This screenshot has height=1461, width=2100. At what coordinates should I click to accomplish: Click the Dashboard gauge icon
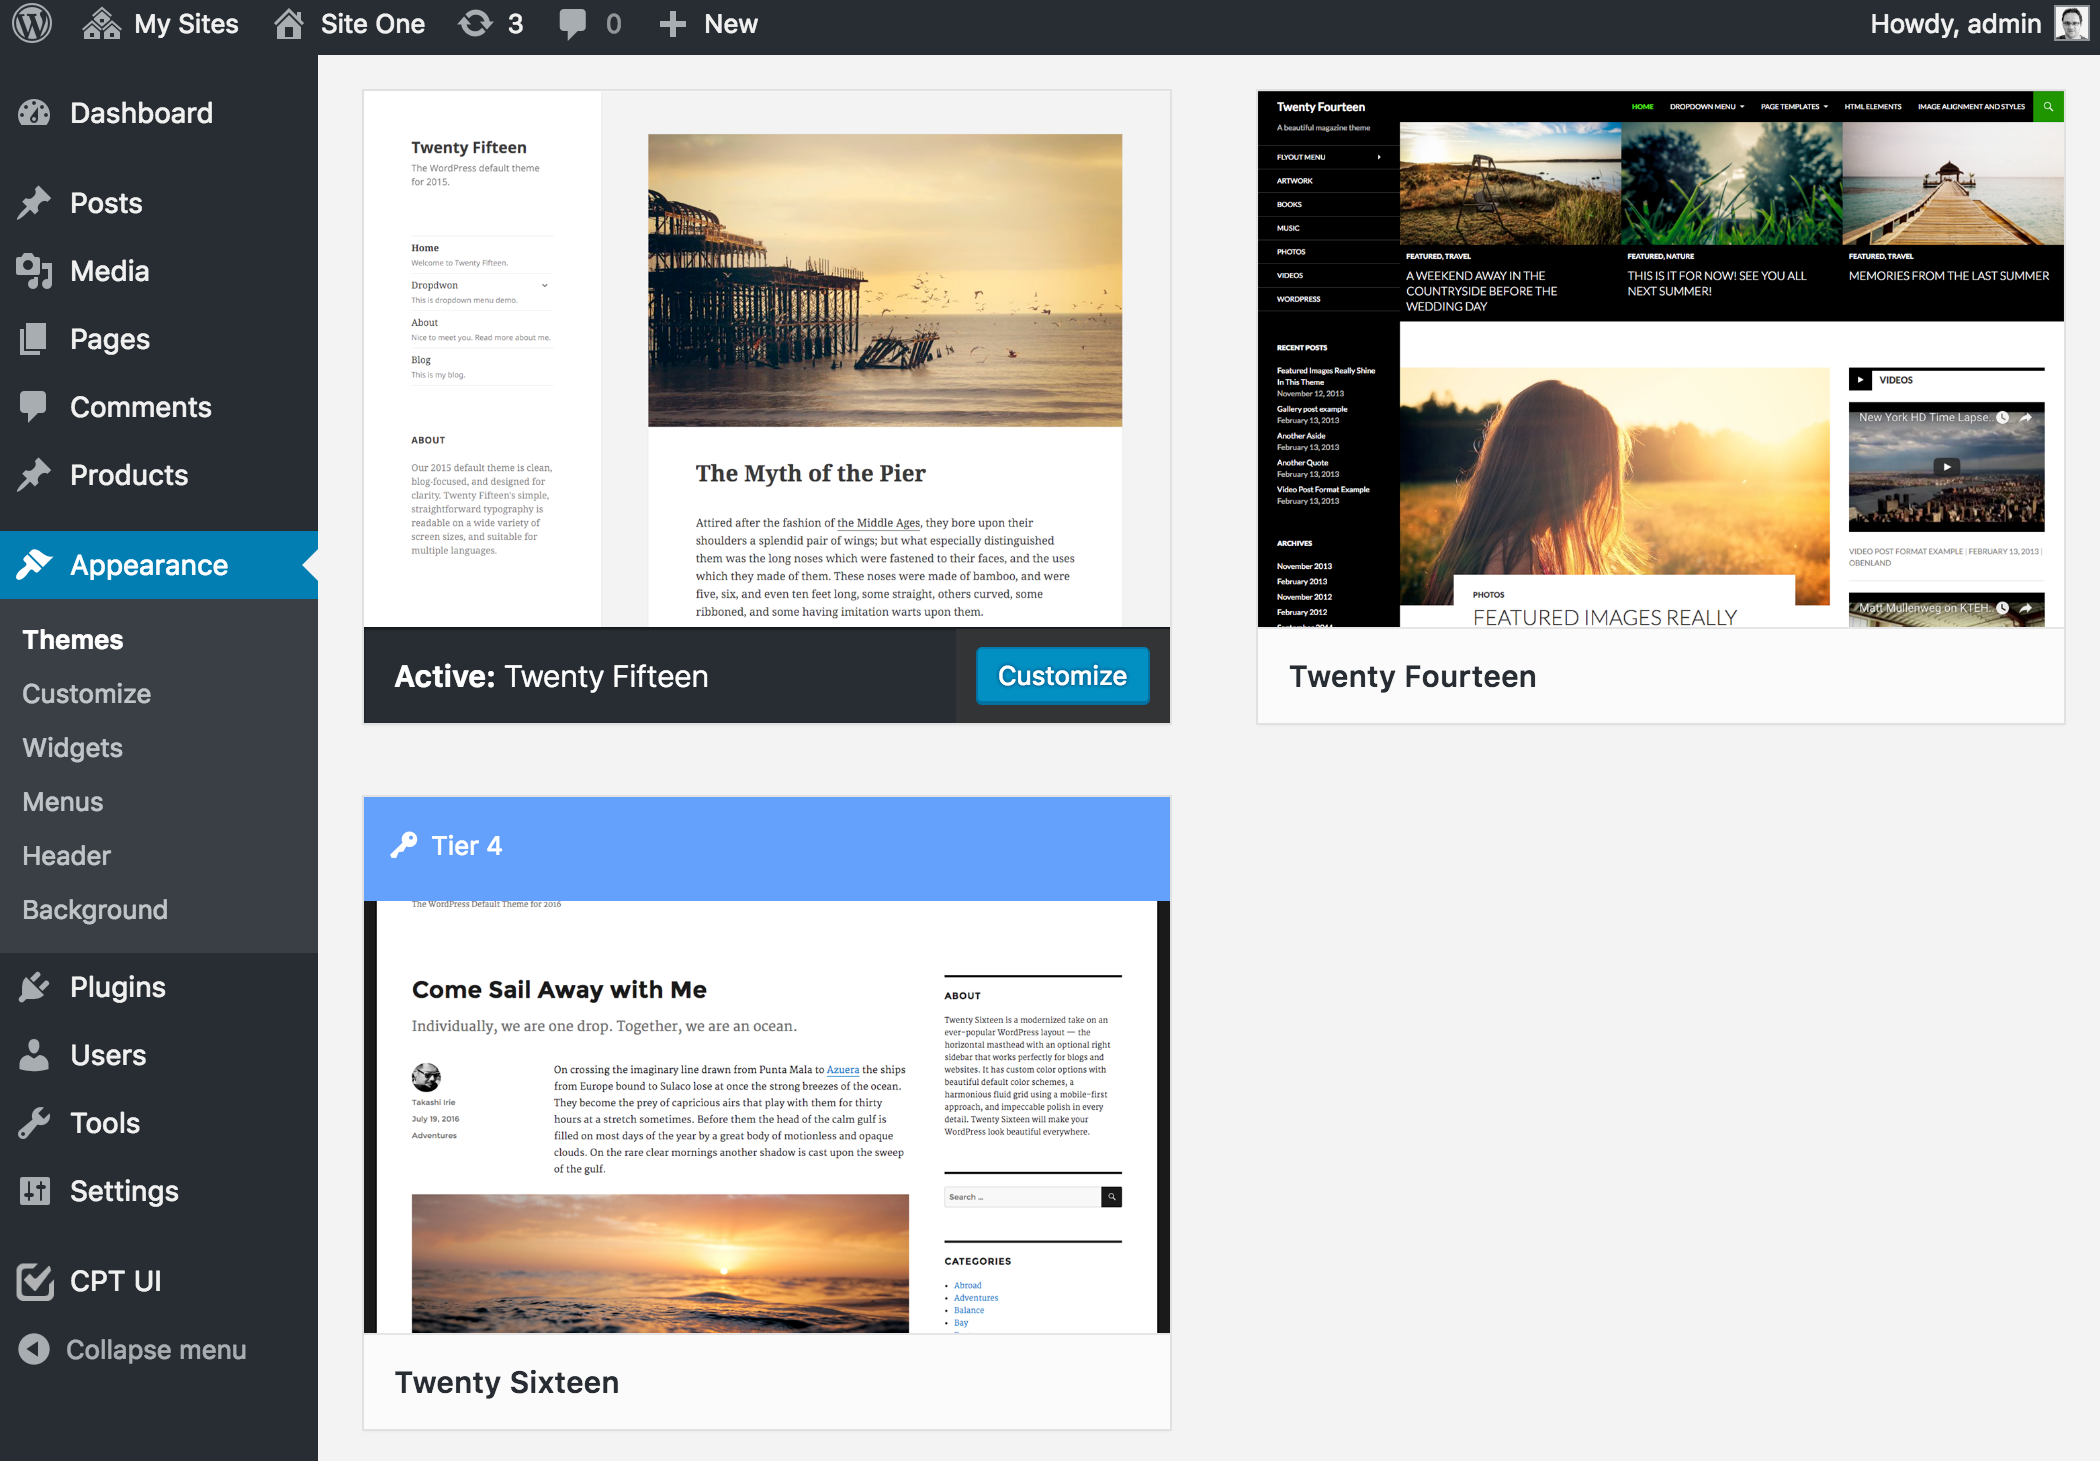click(x=34, y=113)
